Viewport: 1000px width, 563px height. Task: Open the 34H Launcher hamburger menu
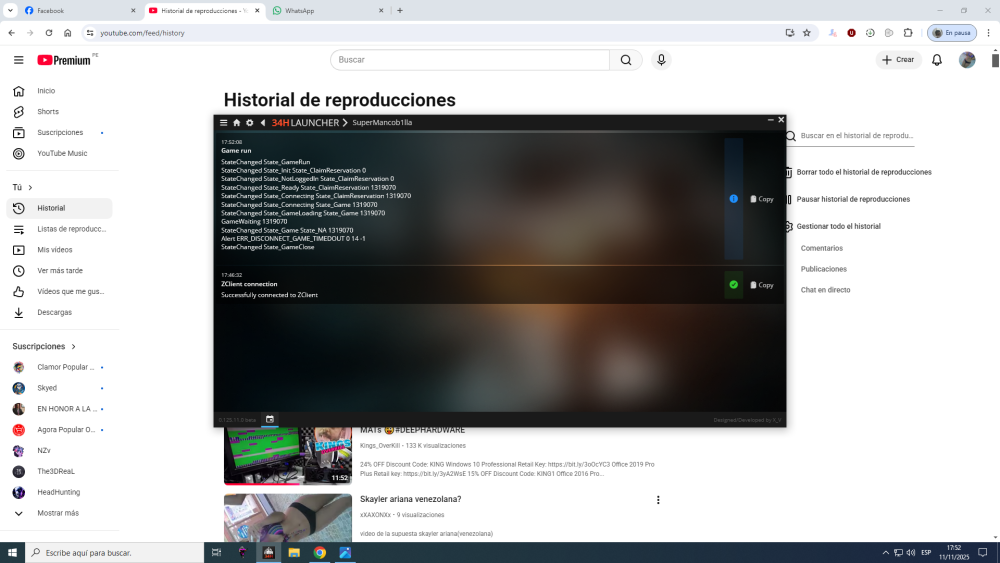click(223, 122)
